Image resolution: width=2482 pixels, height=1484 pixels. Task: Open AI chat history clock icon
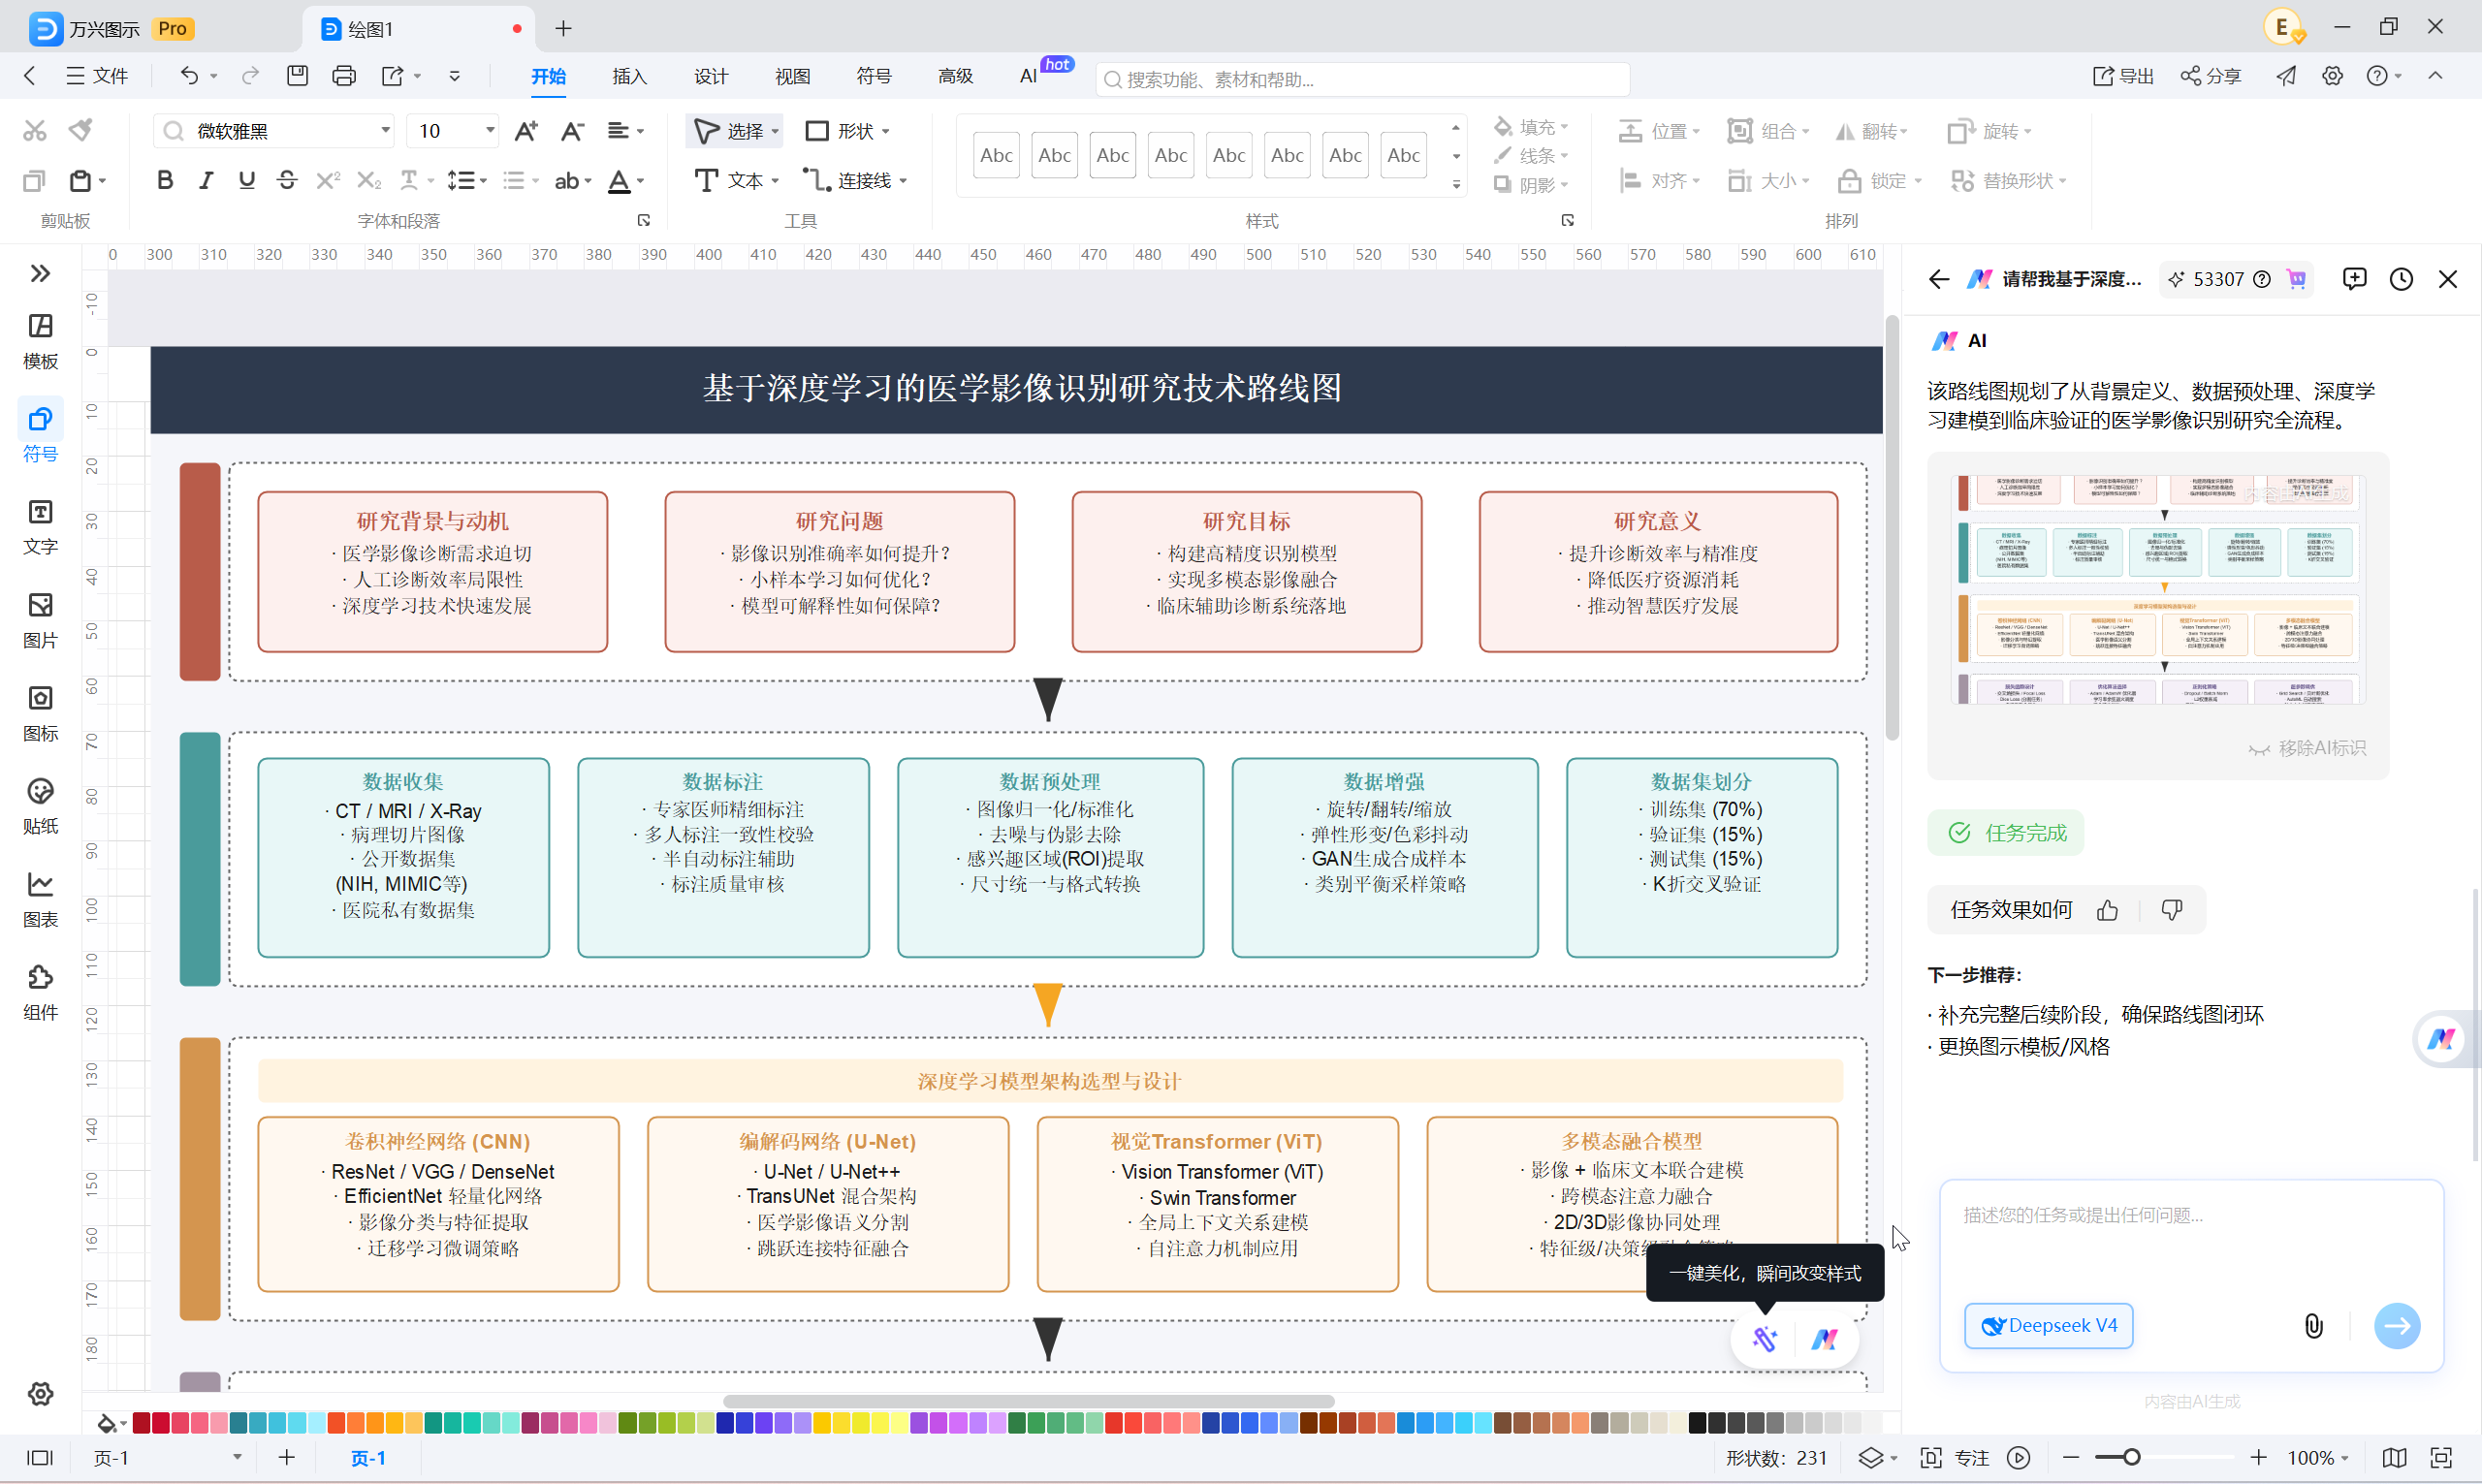click(x=2401, y=279)
